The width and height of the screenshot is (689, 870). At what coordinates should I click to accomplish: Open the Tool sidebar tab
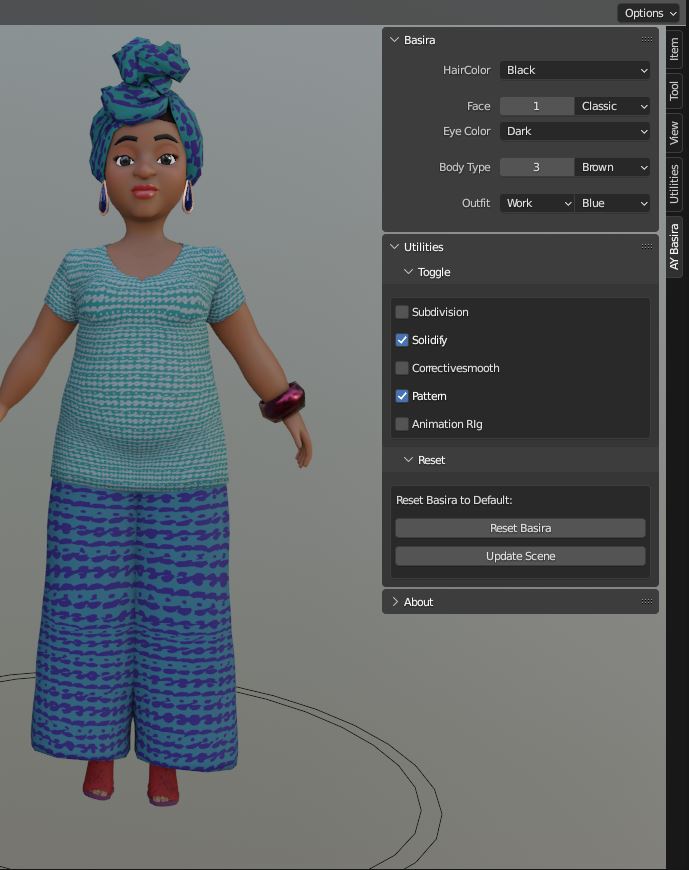tap(675, 91)
